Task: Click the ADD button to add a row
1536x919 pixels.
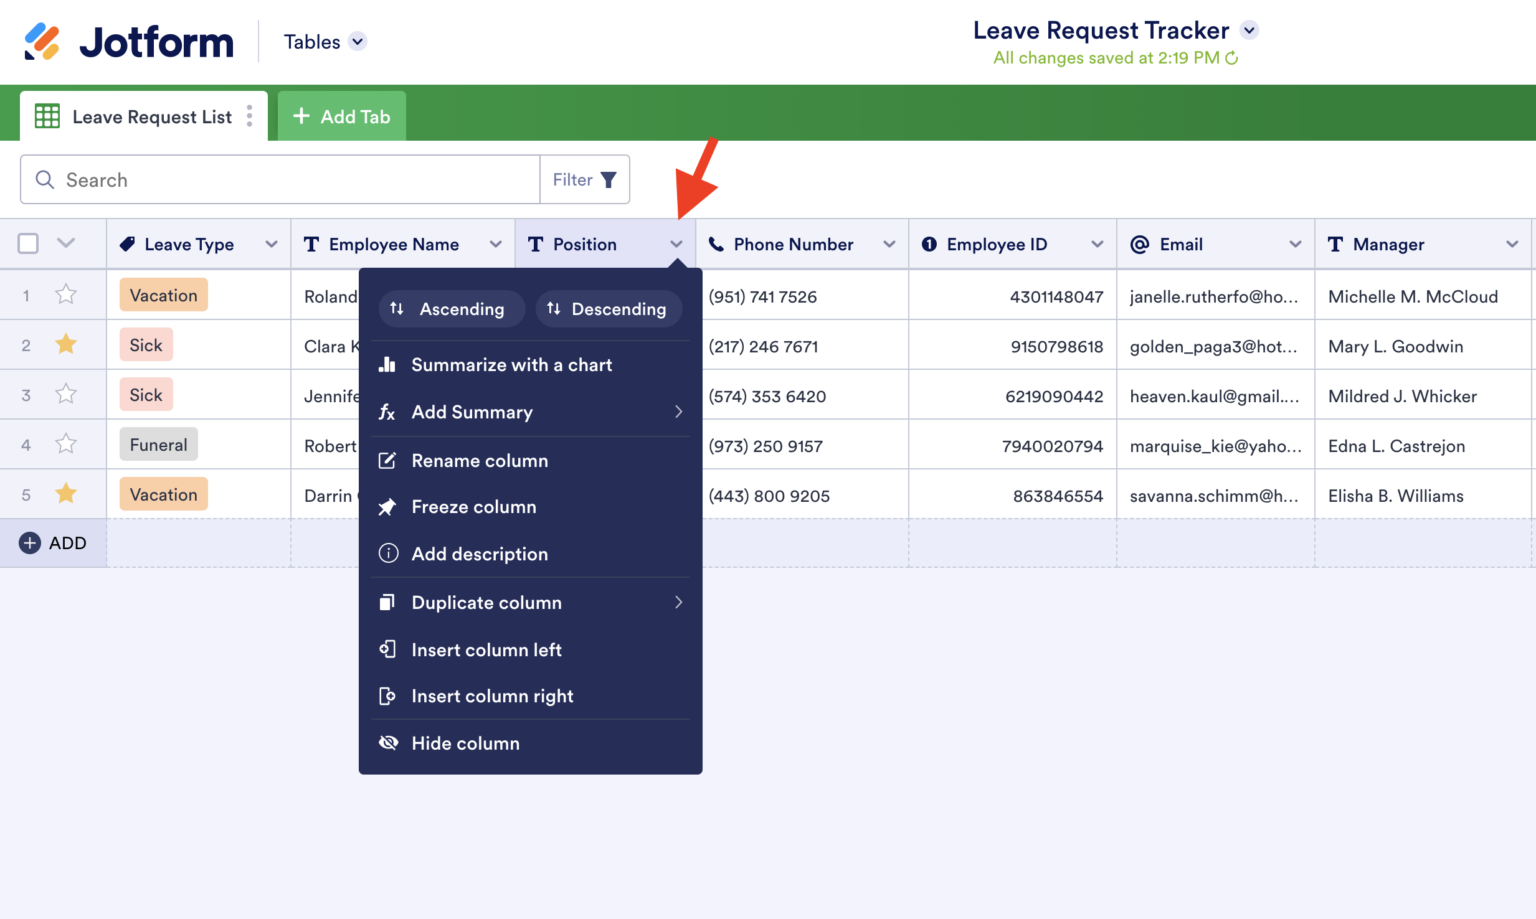Action: [x=53, y=542]
